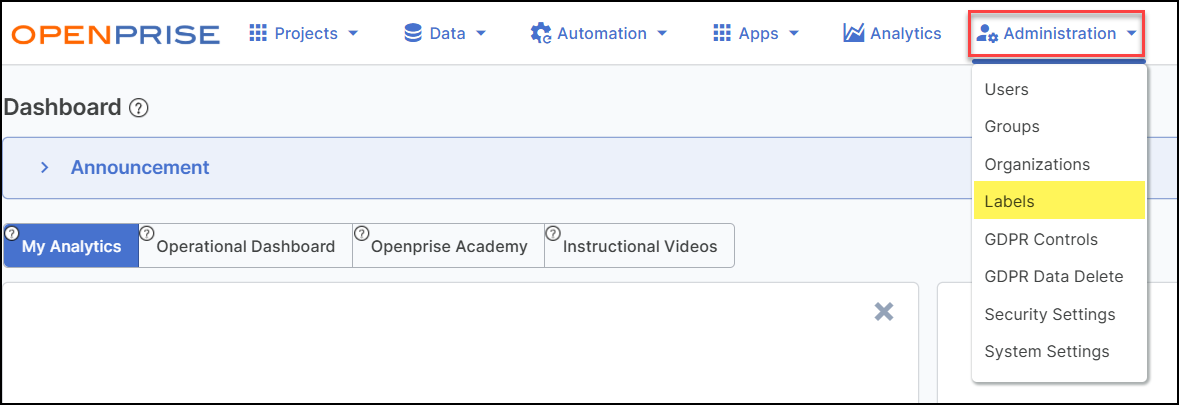Image resolution: width=1179 pixels, height=405 pixels.
Task: Click the Dashboard help question mark icon
Action: (139, 108)
